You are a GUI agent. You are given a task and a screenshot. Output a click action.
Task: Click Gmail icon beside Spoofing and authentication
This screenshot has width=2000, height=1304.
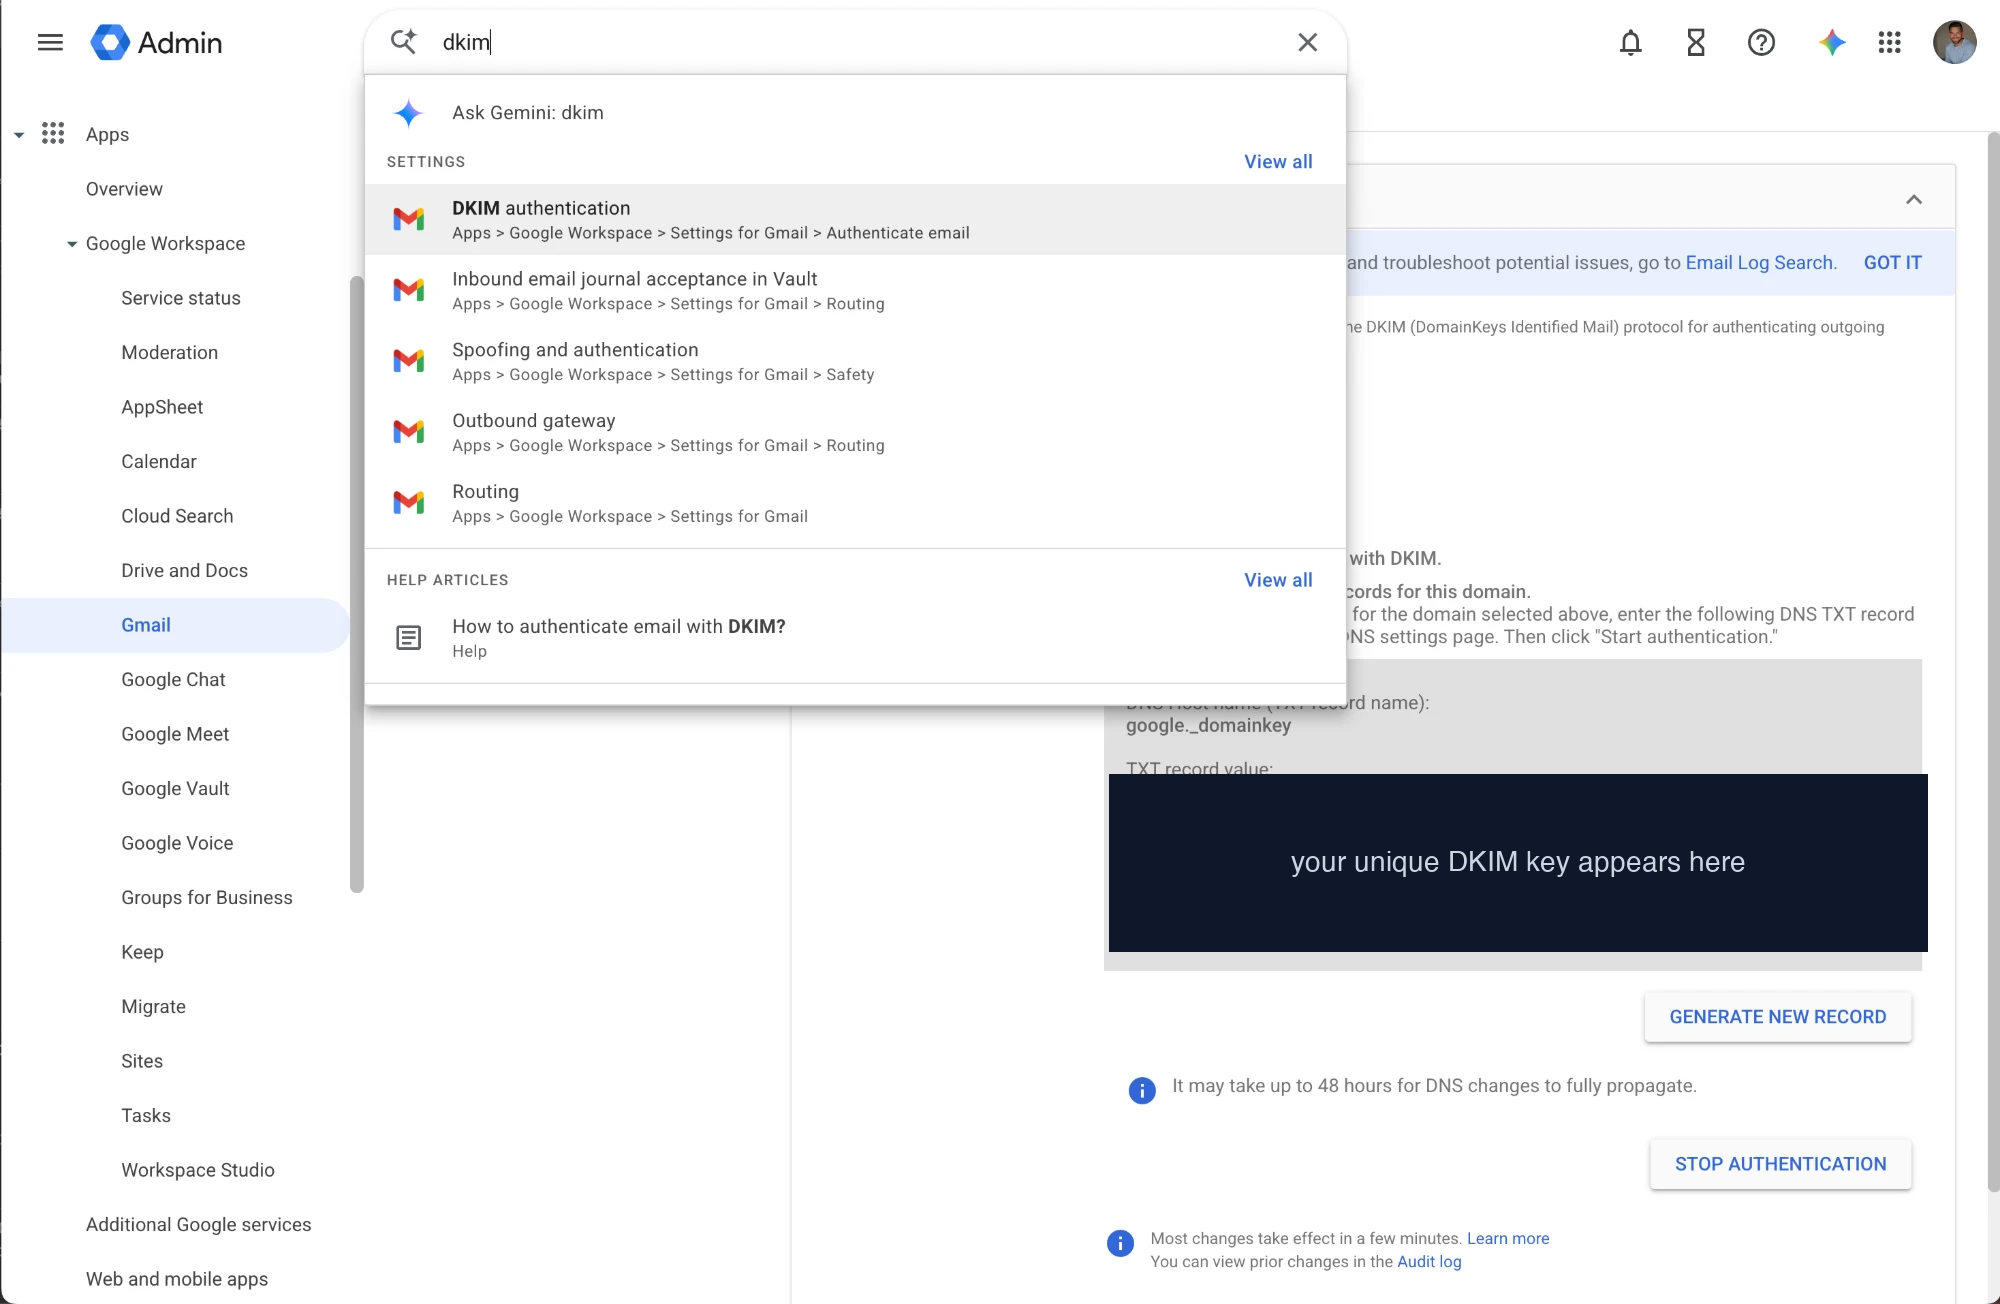tap(408, 361)
